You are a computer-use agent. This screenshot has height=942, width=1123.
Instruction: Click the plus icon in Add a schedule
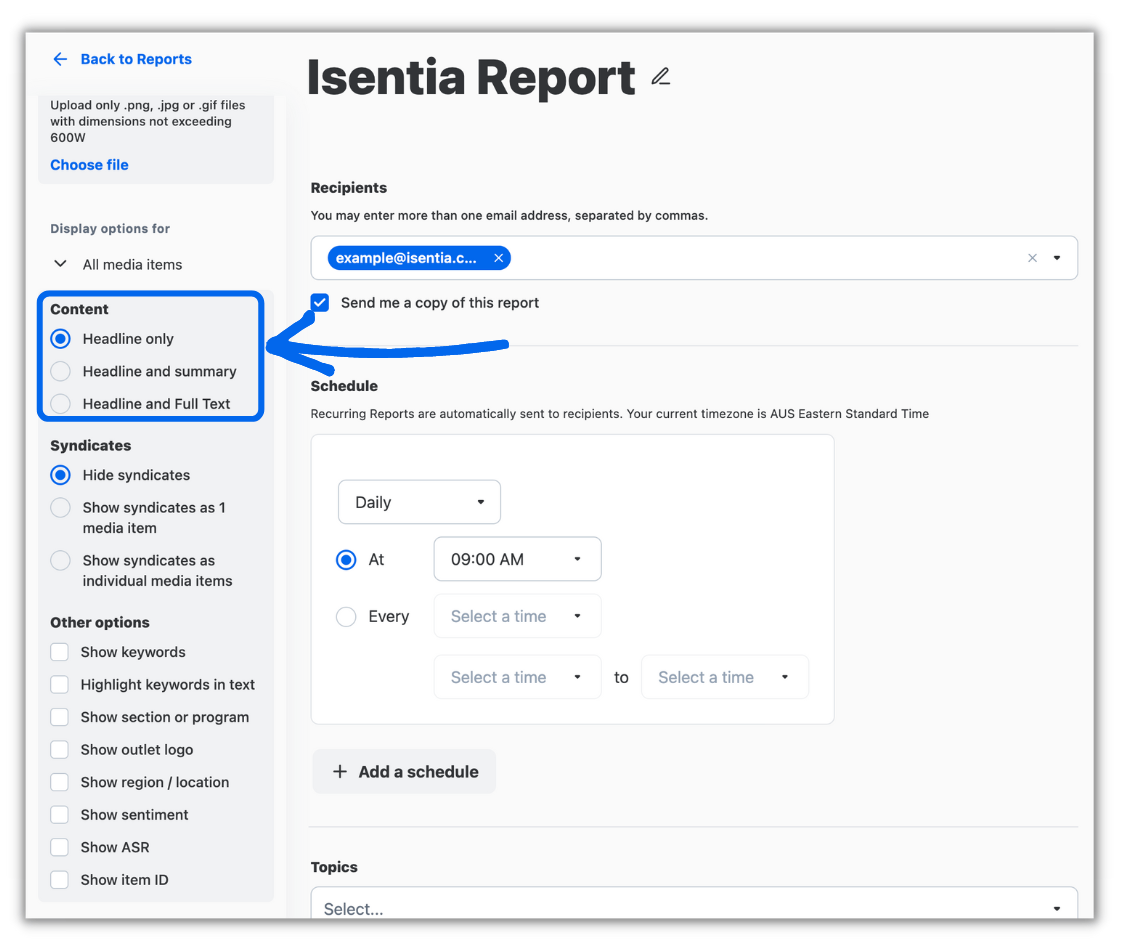[340, 772]
